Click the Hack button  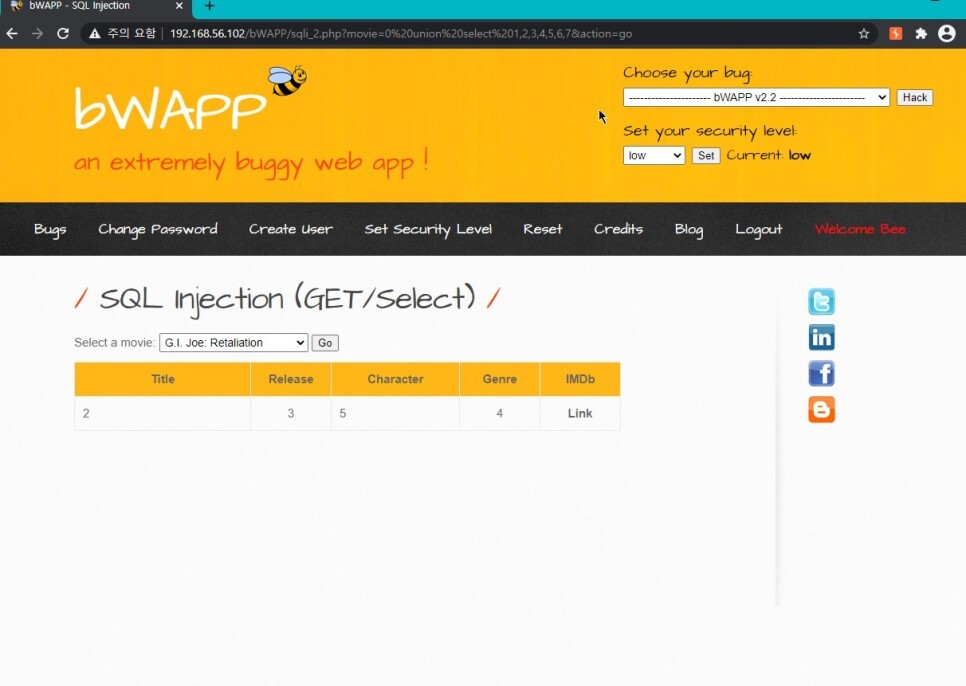(915, 97)
